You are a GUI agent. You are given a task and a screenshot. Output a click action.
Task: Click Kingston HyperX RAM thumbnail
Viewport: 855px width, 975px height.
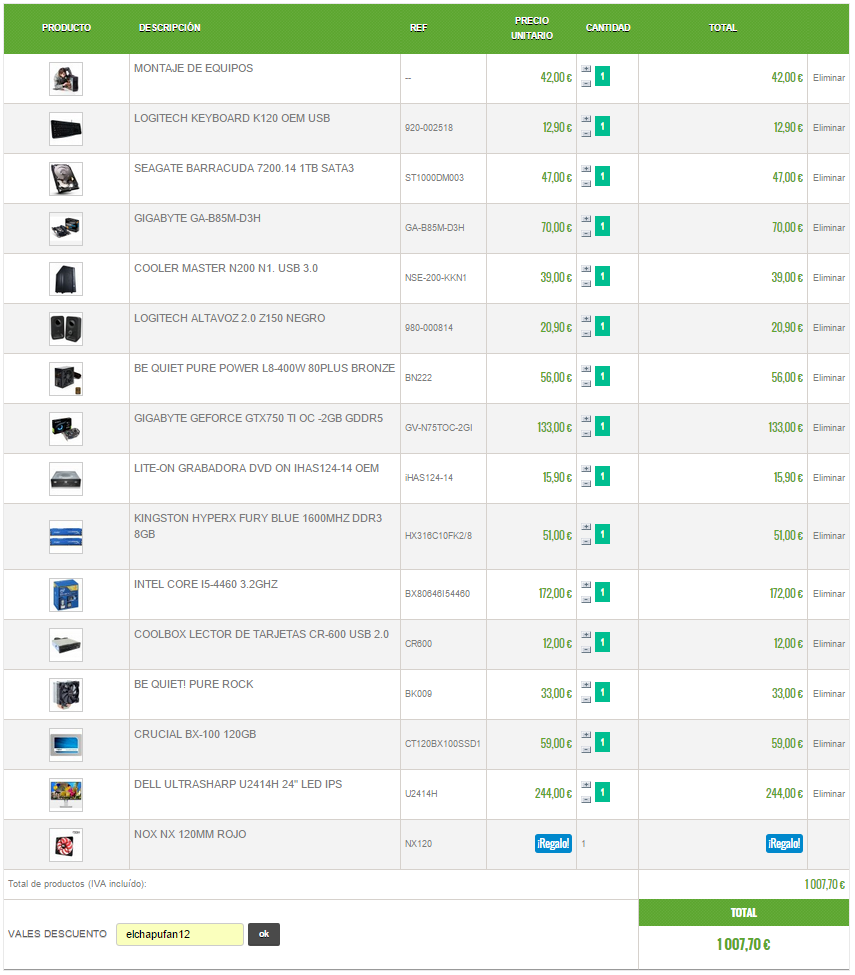tap(66, 537)
